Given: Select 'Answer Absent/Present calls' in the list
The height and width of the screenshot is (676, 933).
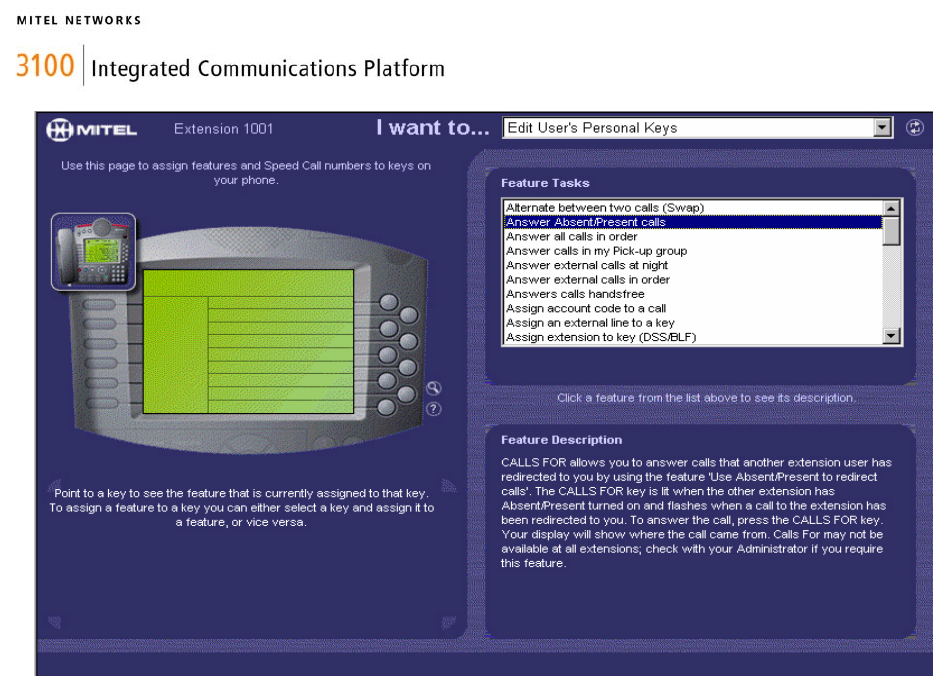Looking at the screenshot, I should pyautogui.click(x=693, y=222).
